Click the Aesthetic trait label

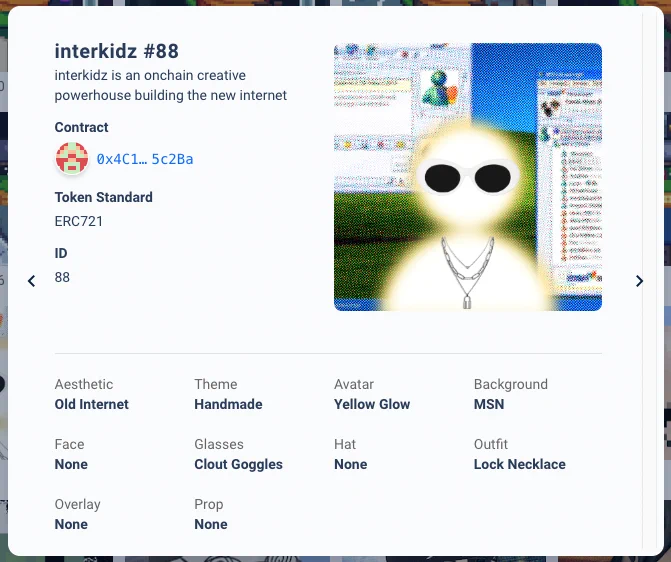84,384
